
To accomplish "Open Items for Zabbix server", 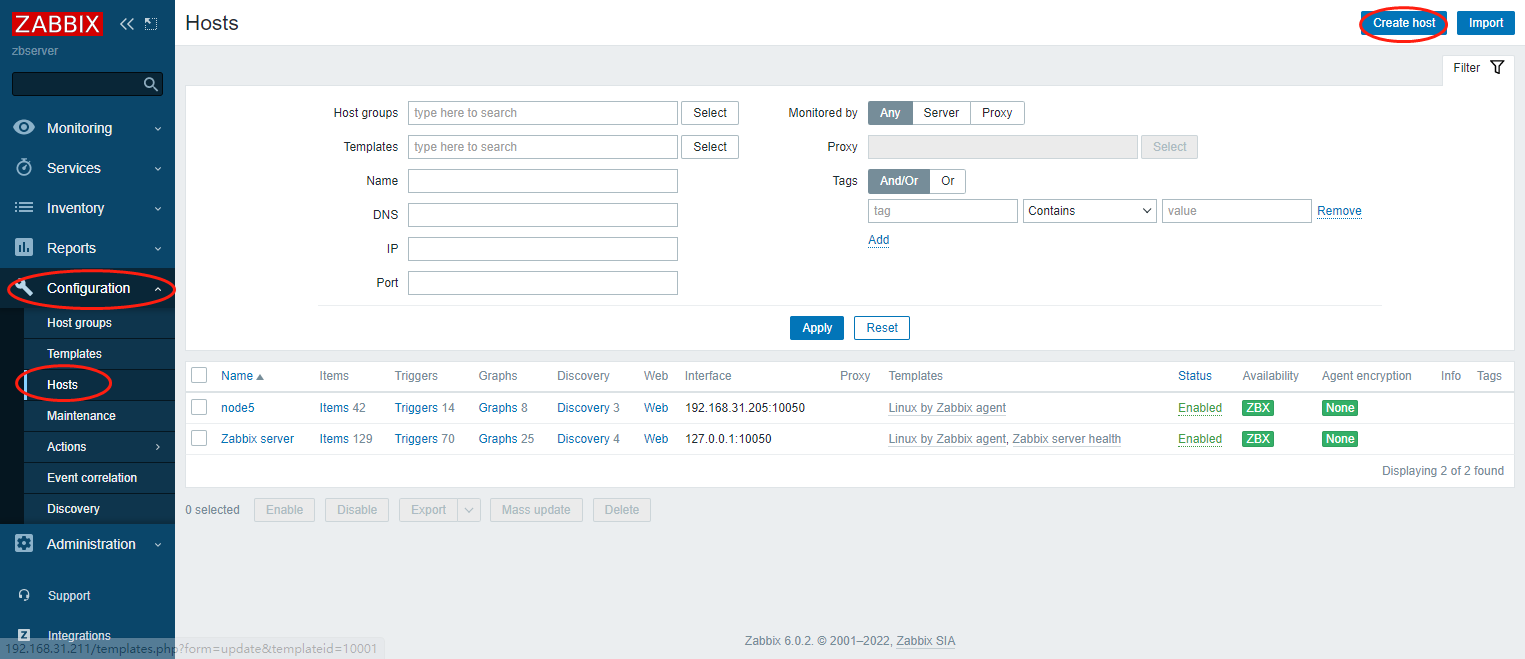I will point(334,439).
